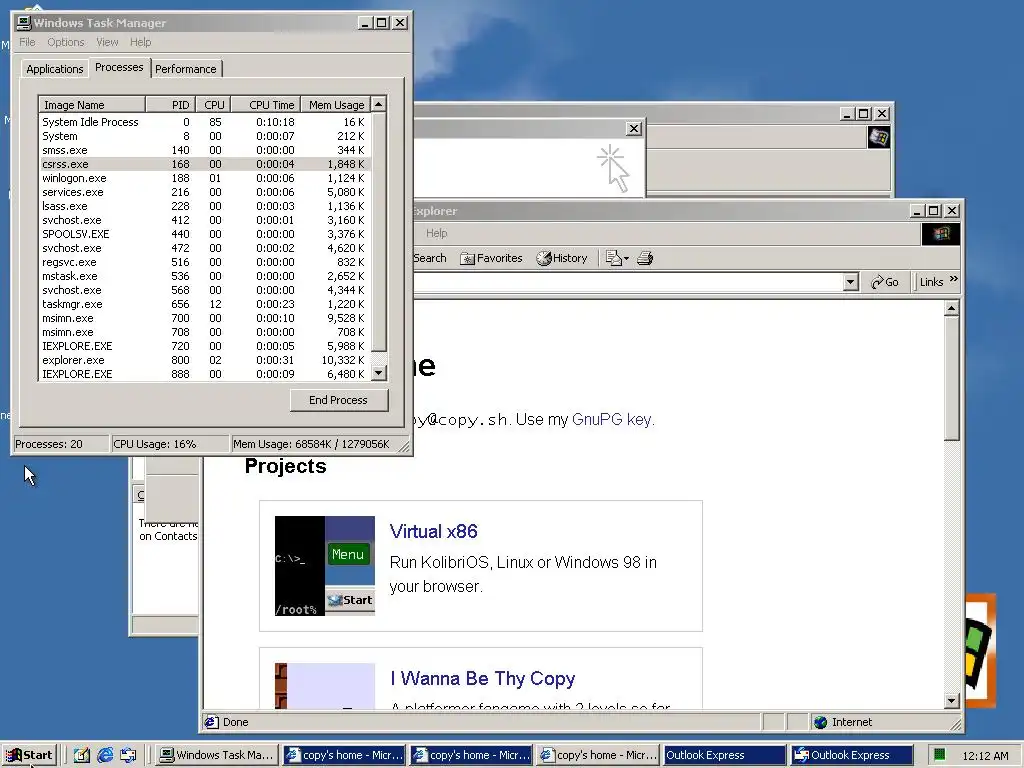Switch to Windows Task Manager taskbar button
The height and width of the screenshot is (768, 1024).
217,755
